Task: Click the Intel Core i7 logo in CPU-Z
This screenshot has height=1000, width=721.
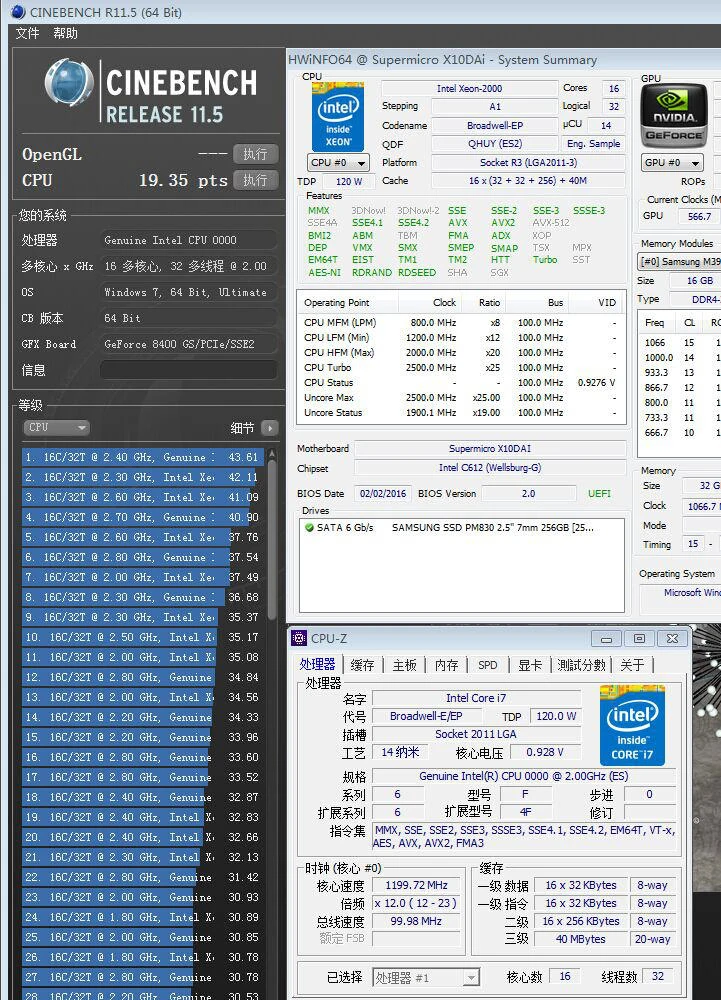Action: (632, 726)
